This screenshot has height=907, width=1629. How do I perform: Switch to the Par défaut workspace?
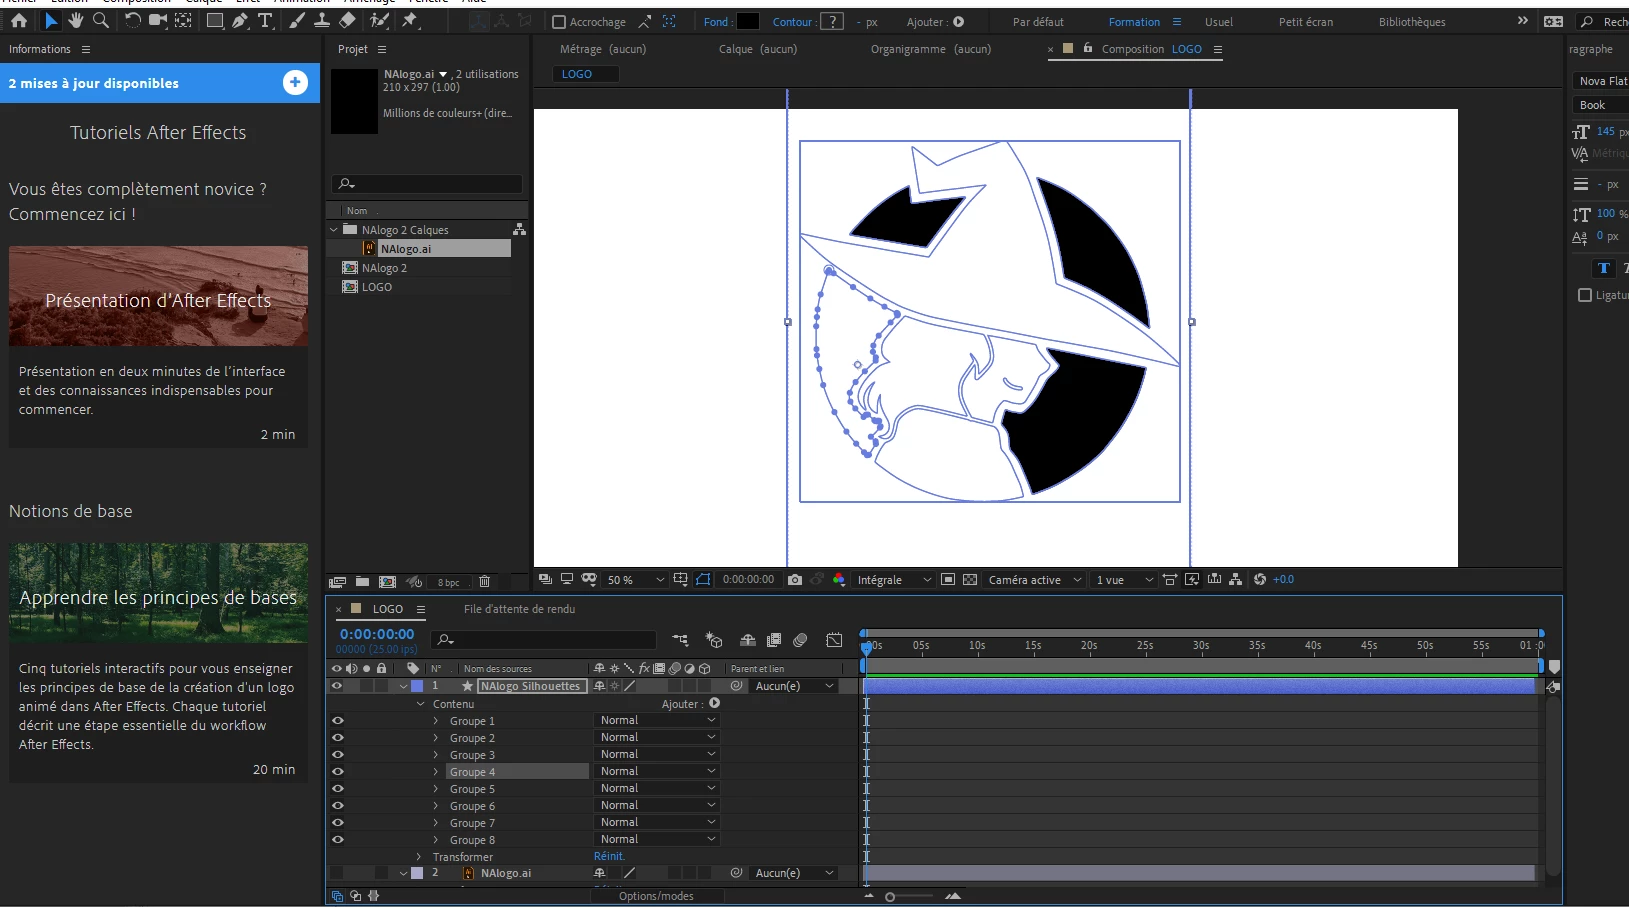1038,22
